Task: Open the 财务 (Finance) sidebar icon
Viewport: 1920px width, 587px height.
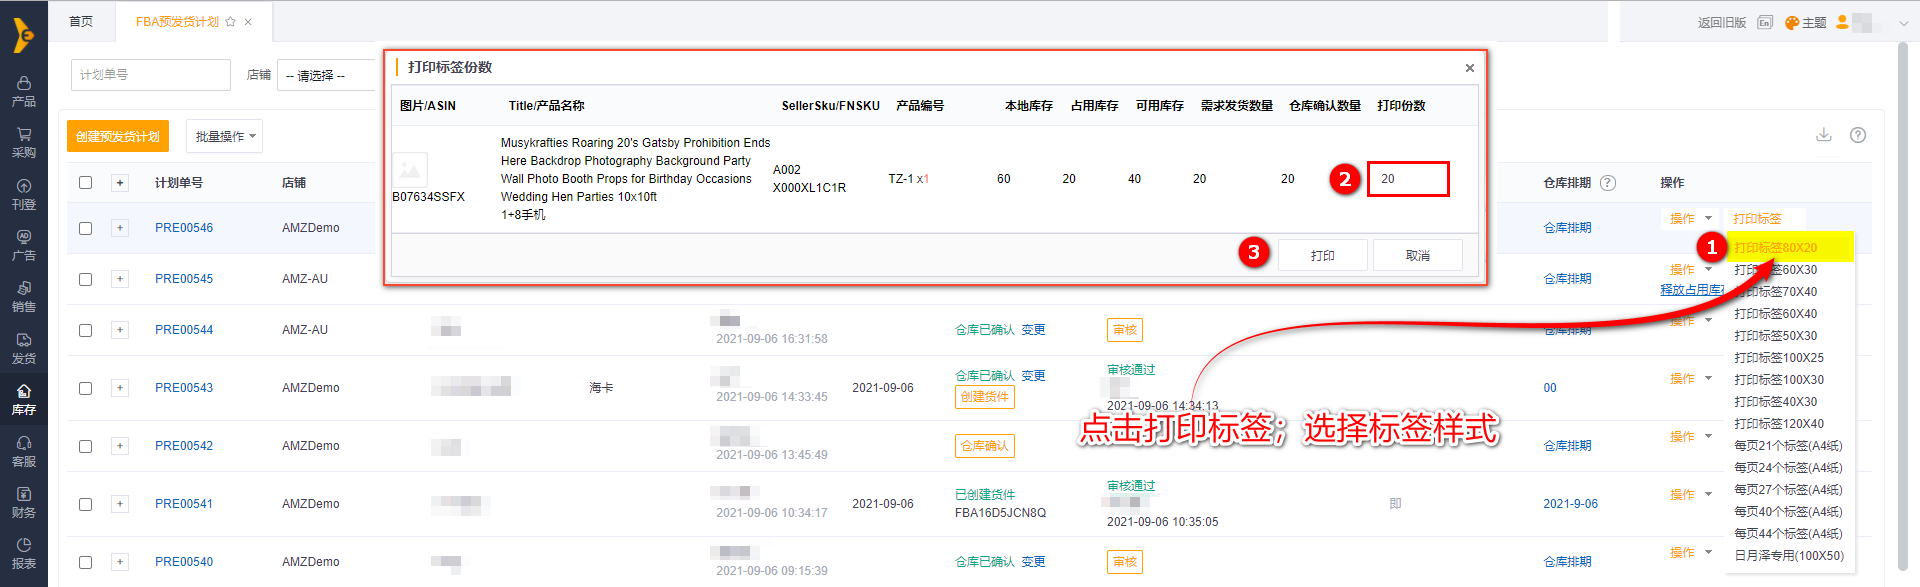Action: pos(24,502)
